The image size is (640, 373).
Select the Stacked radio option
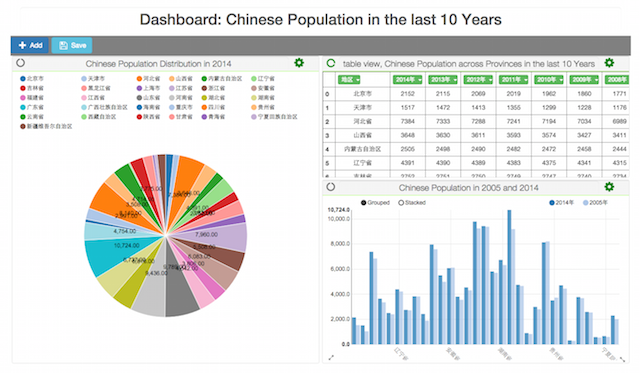tap(401, 202)
